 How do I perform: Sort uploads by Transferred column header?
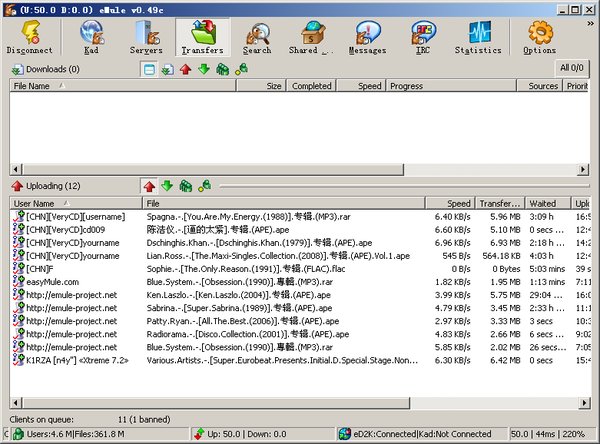tap(500, 204)
